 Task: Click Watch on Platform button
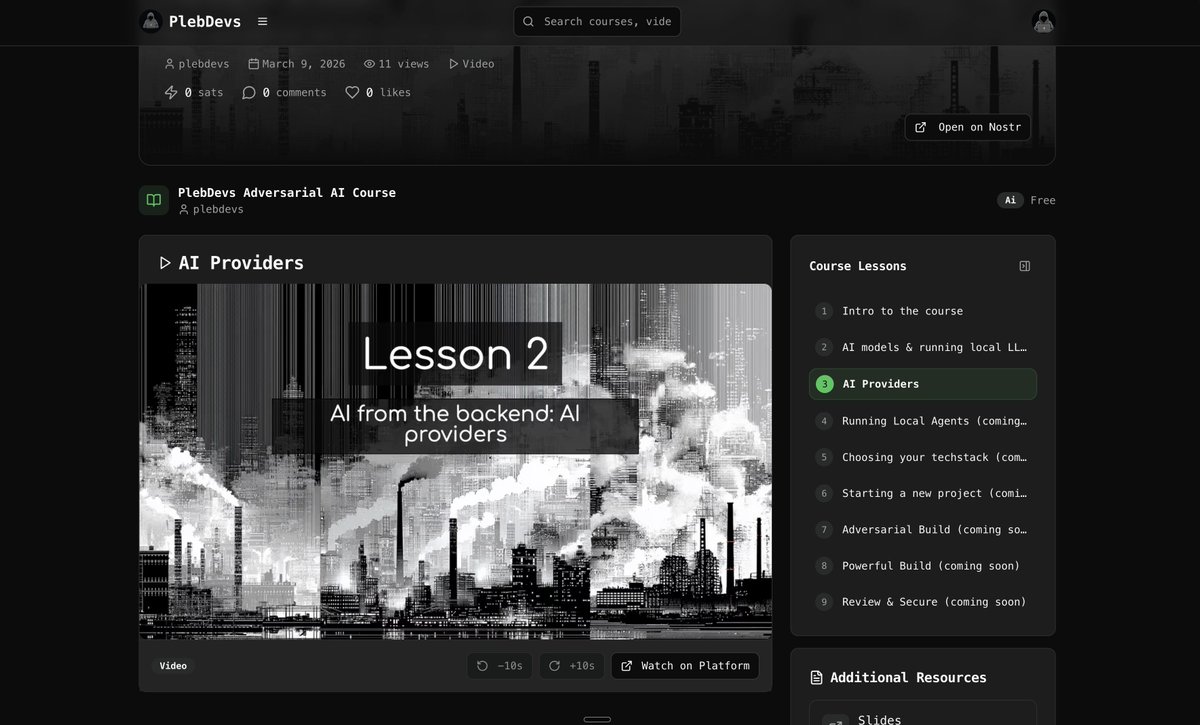point(685,666)
